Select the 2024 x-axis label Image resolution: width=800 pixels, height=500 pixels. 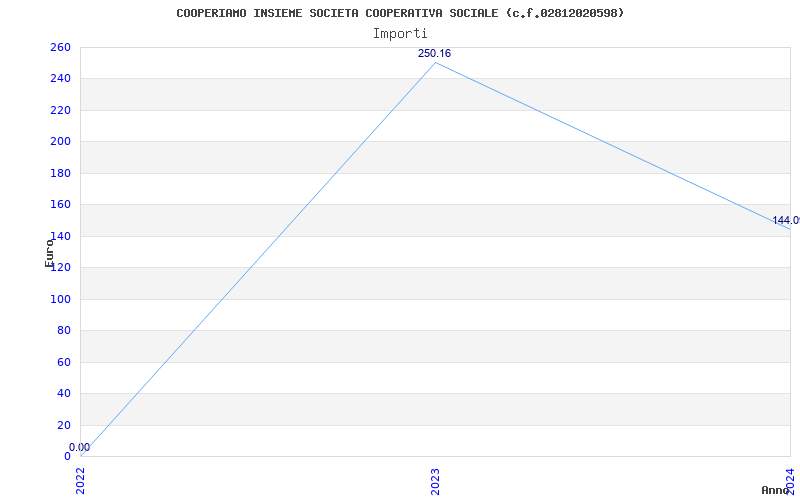tap(790, 481)
